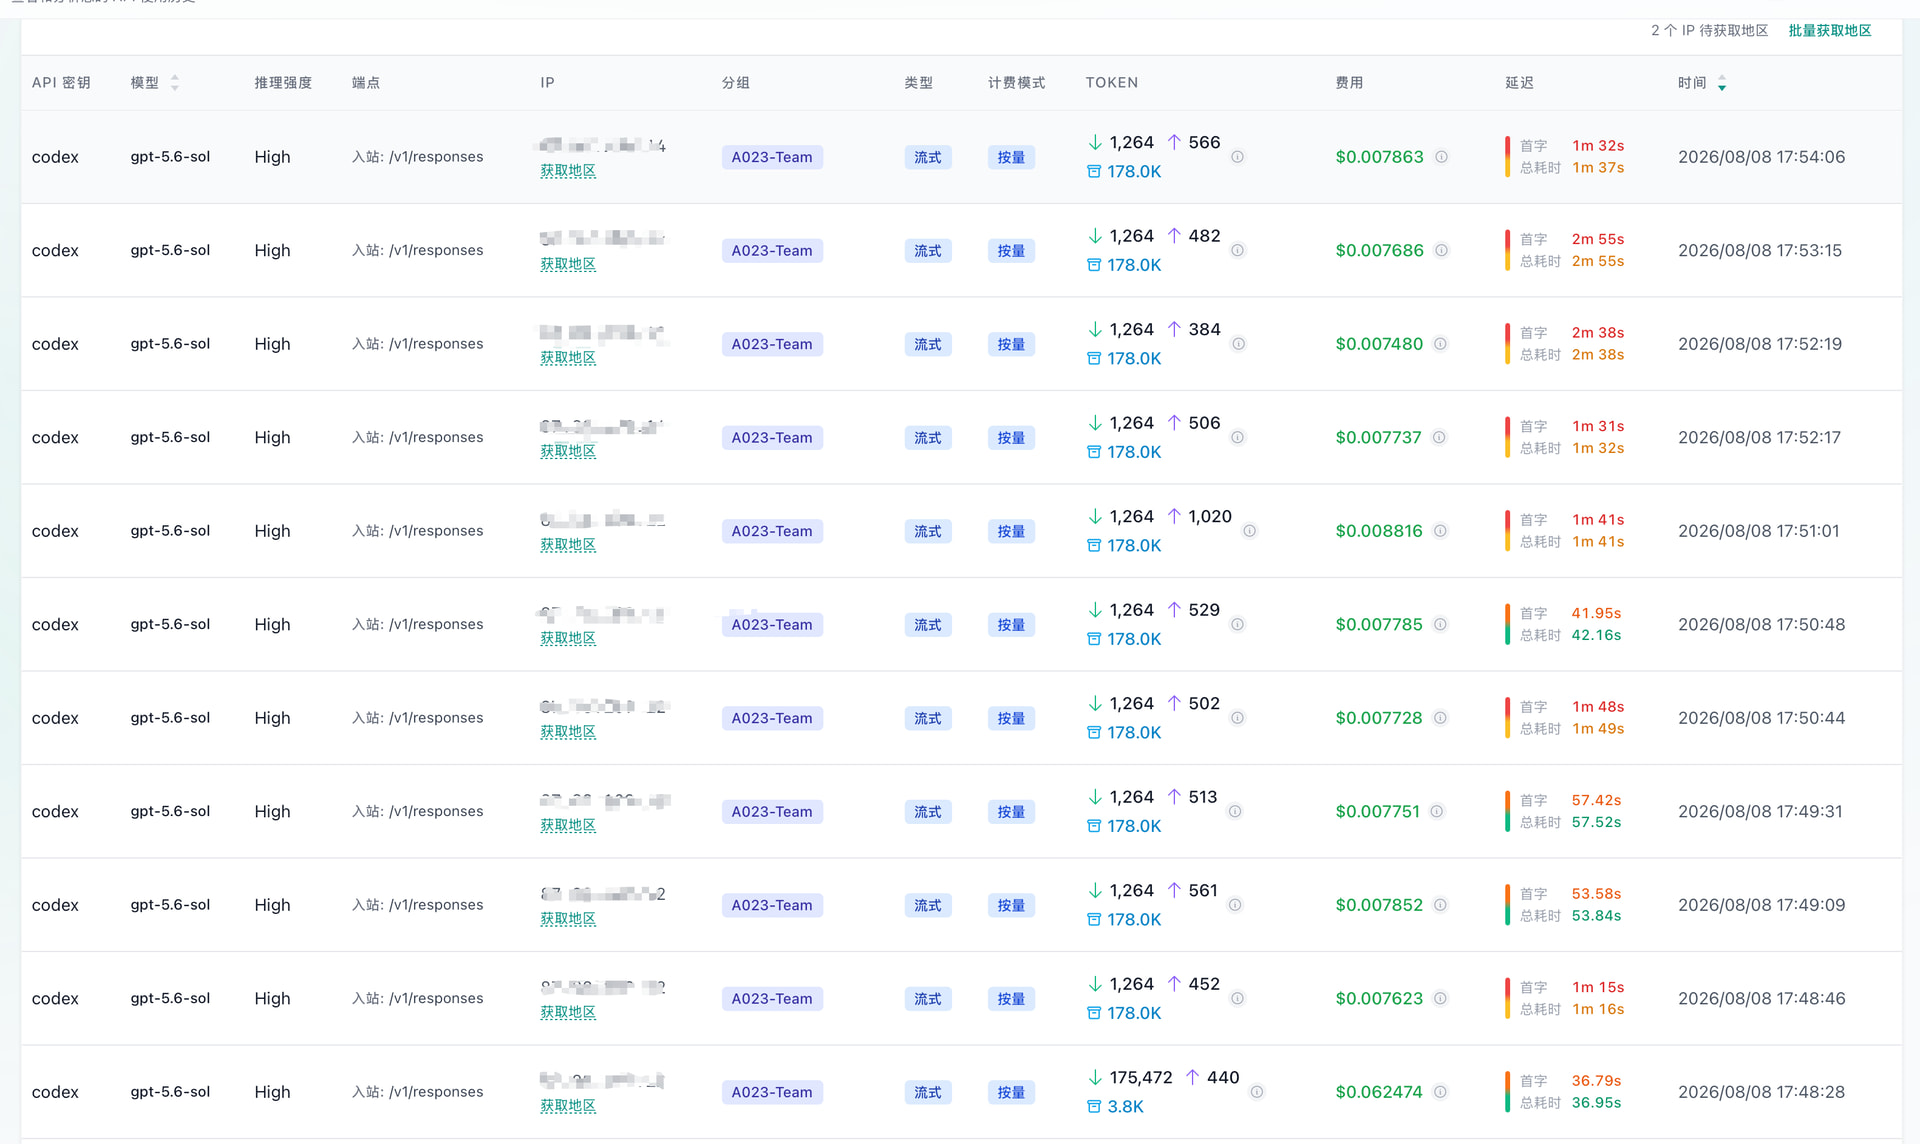Click token info icon in 175,472 input row
Screen dimensions: 1920x1144
(1256, 1092)
